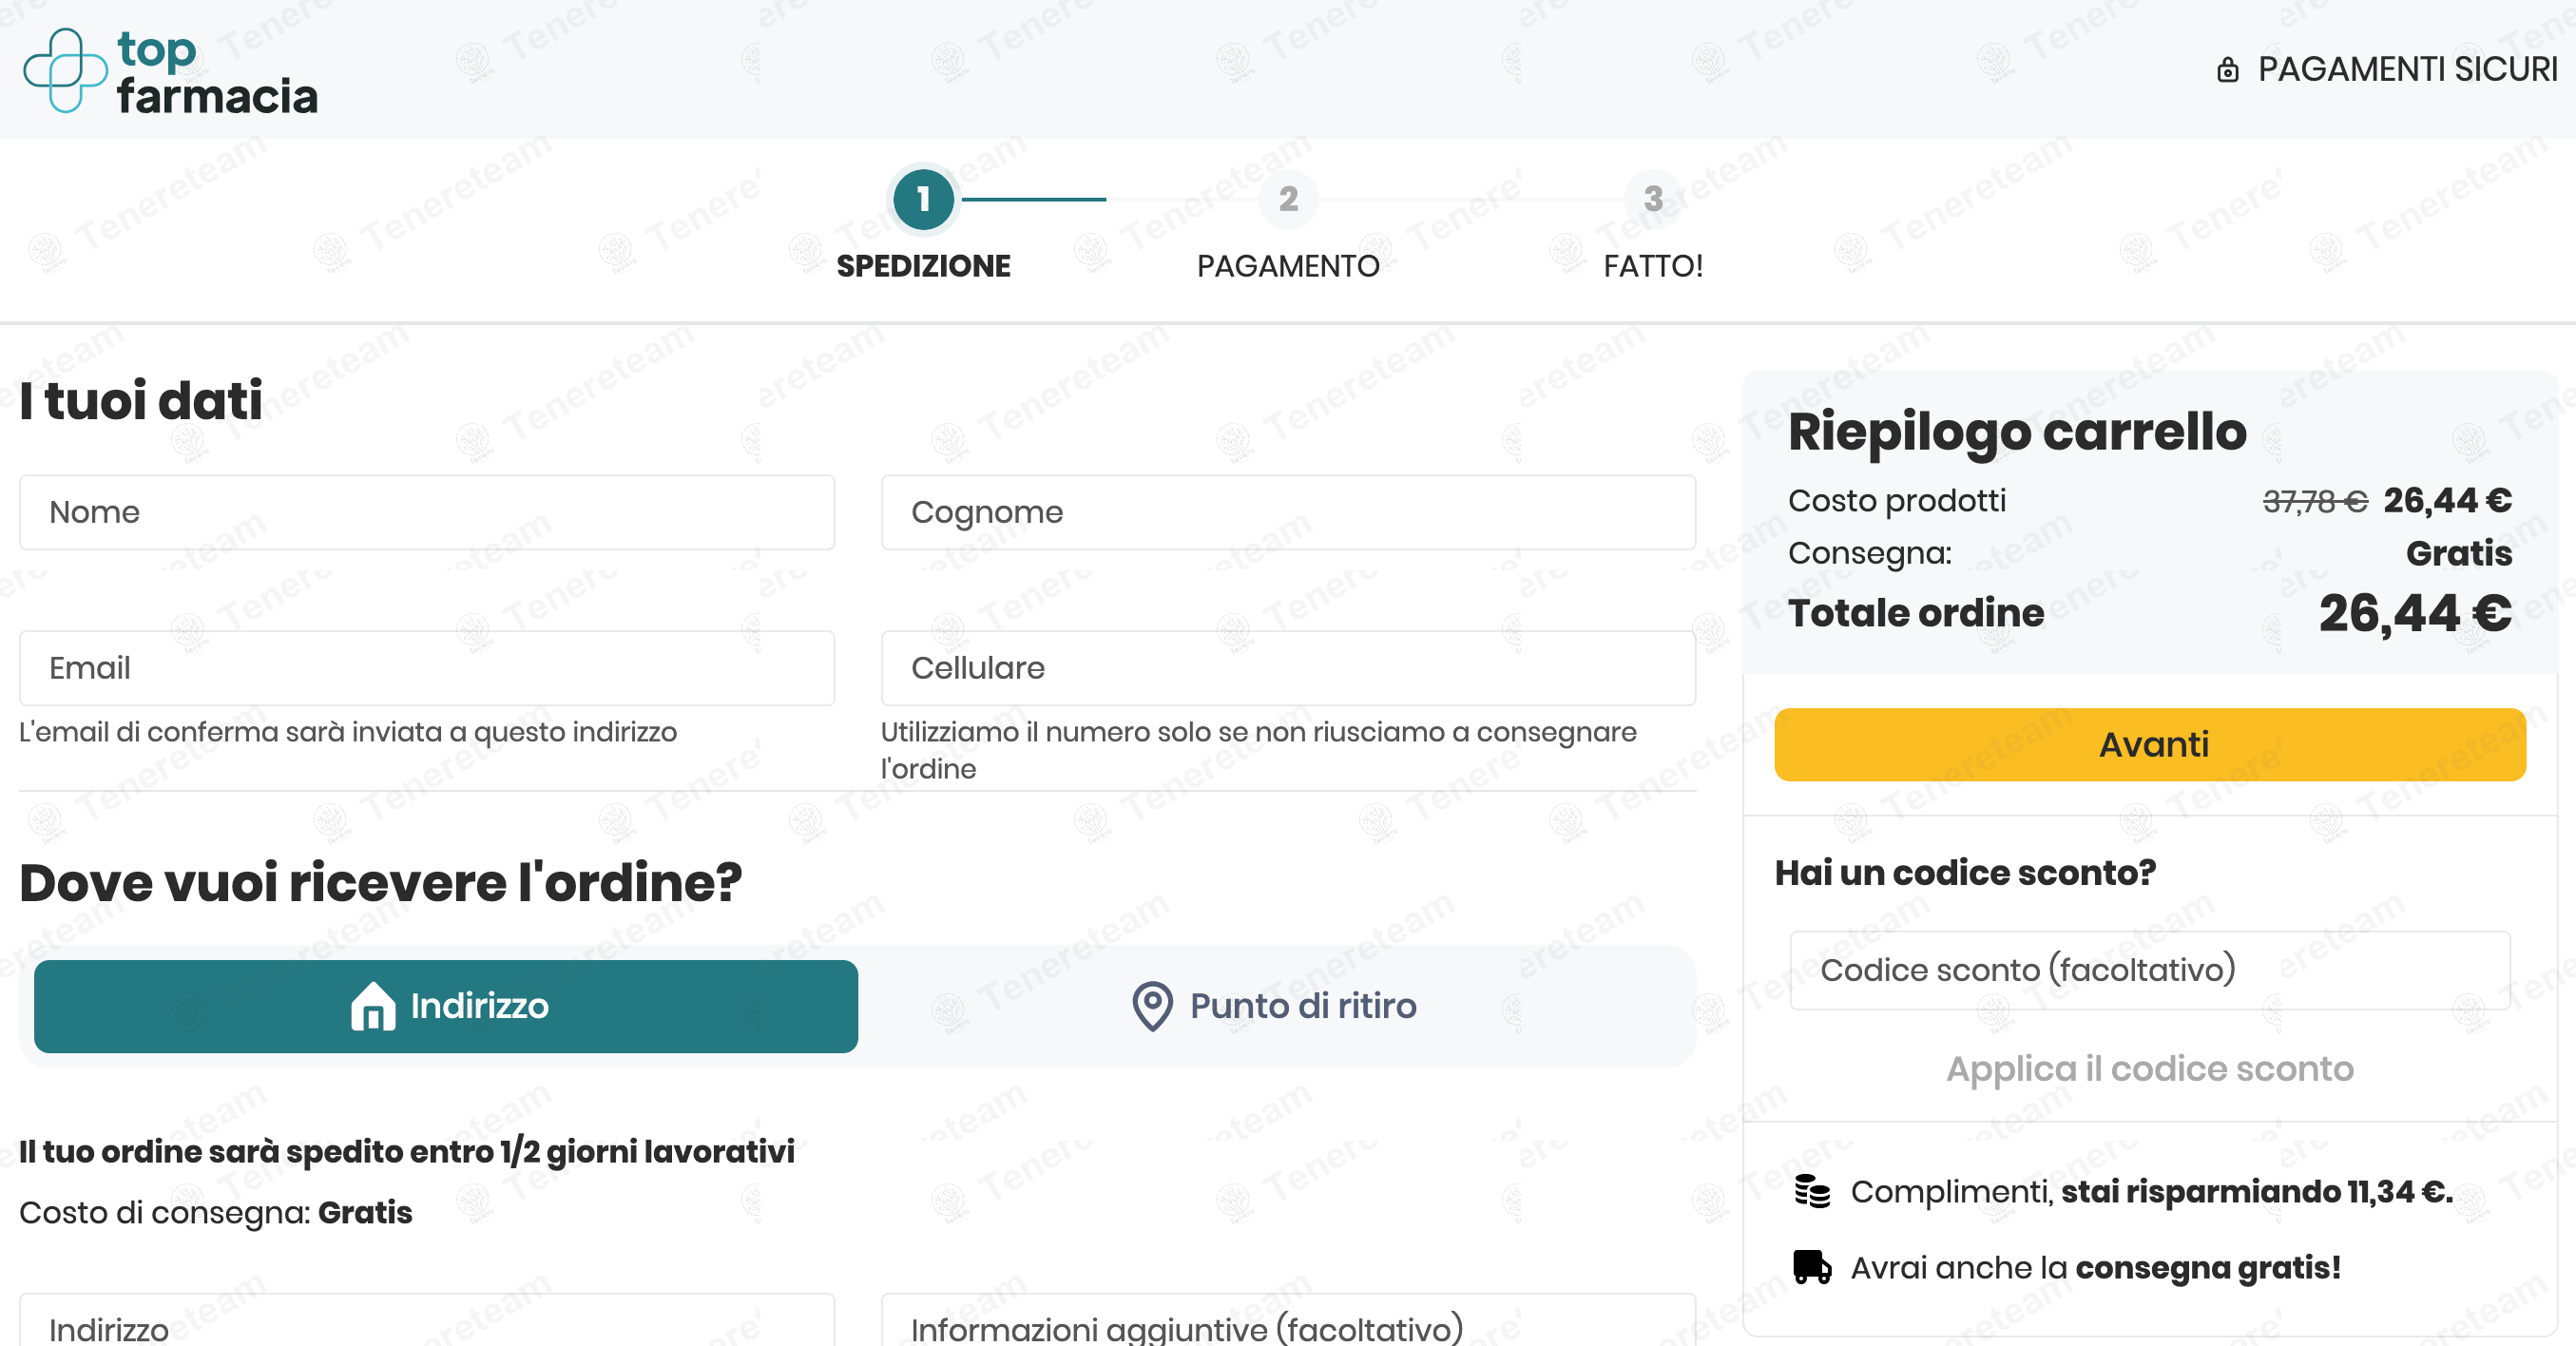Focus the Email input field
The image size is (2576, 1346).
click(x=427, y=668)
